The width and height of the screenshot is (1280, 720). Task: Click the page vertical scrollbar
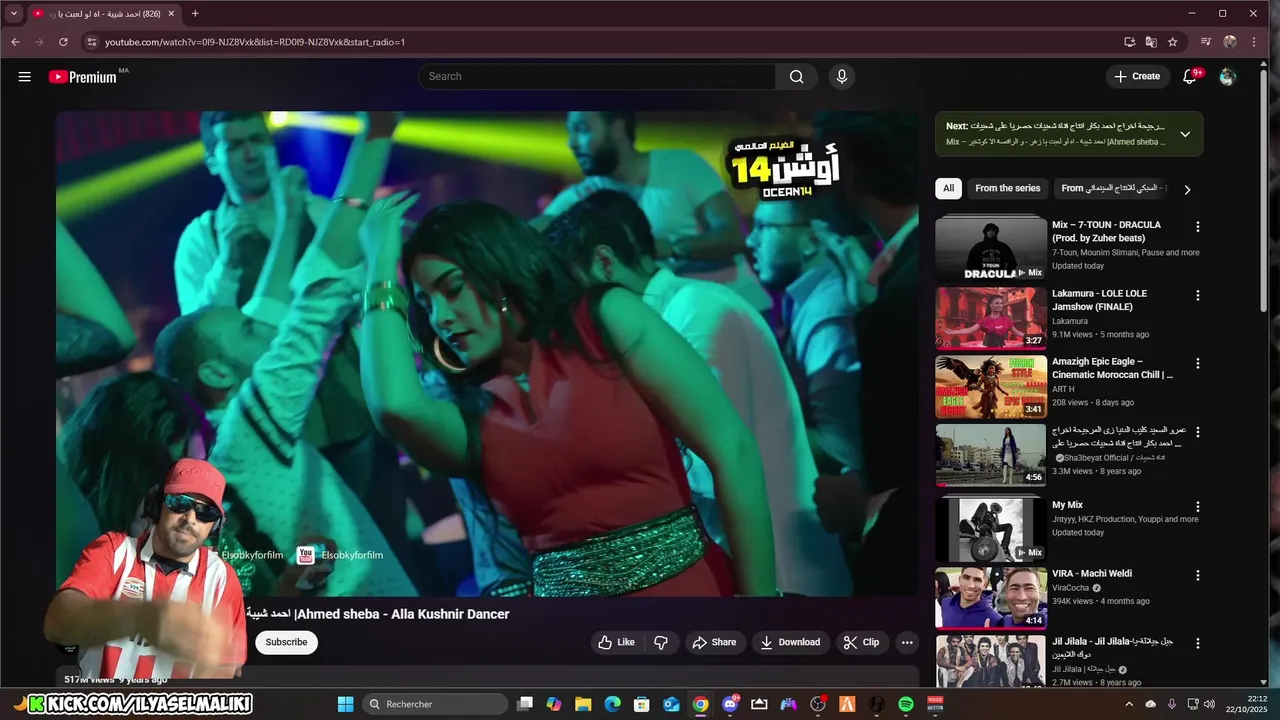1264,190
